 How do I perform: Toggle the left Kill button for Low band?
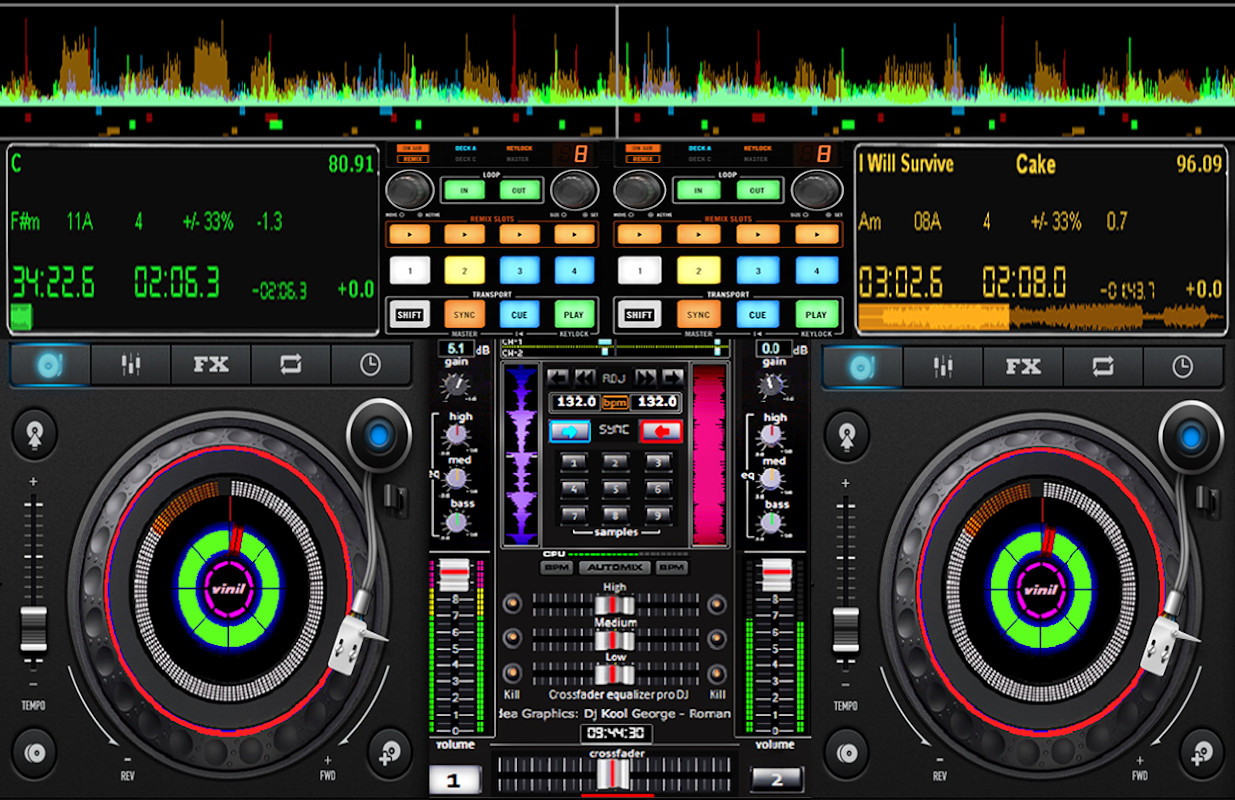point(512,672)
